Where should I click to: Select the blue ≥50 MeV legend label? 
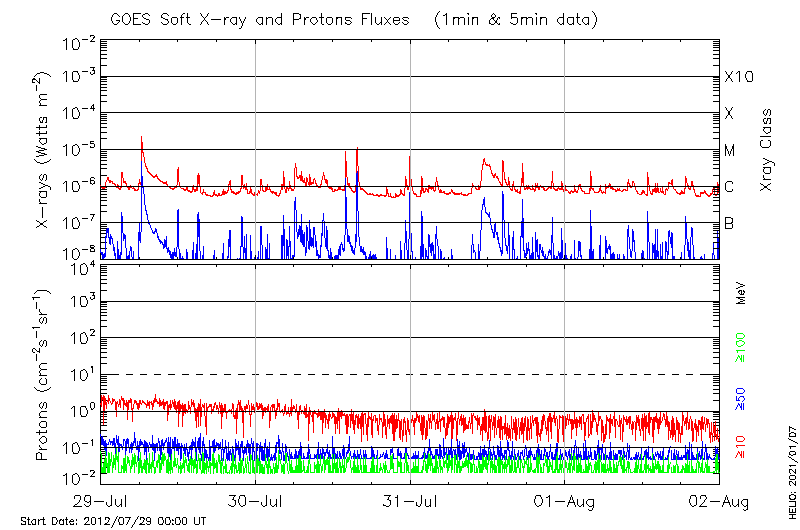(741, 398)
